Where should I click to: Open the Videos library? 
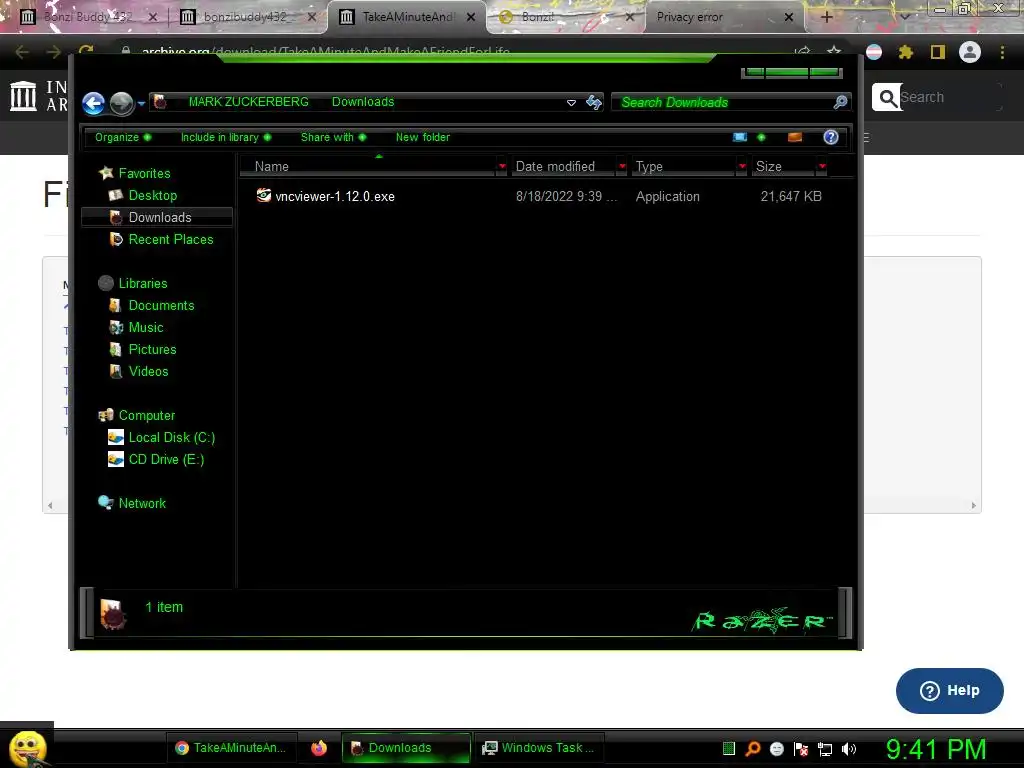(x=148, y=372)
